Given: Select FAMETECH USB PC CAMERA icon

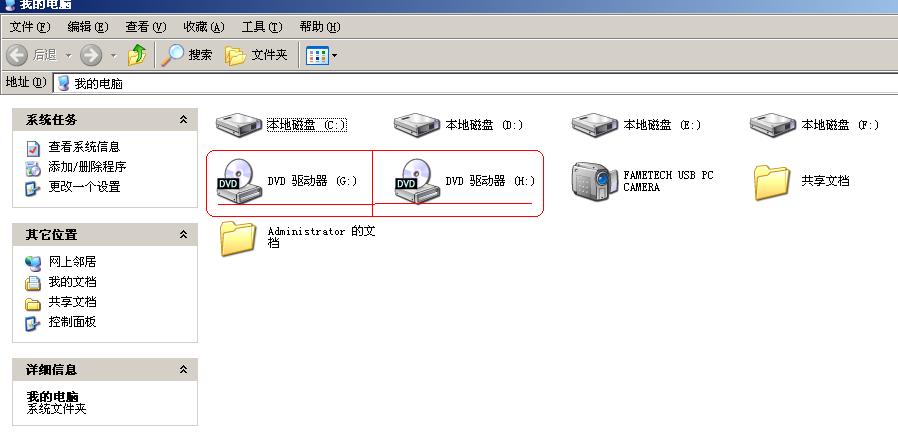Looking at the screenshot, I should (595, 181).
